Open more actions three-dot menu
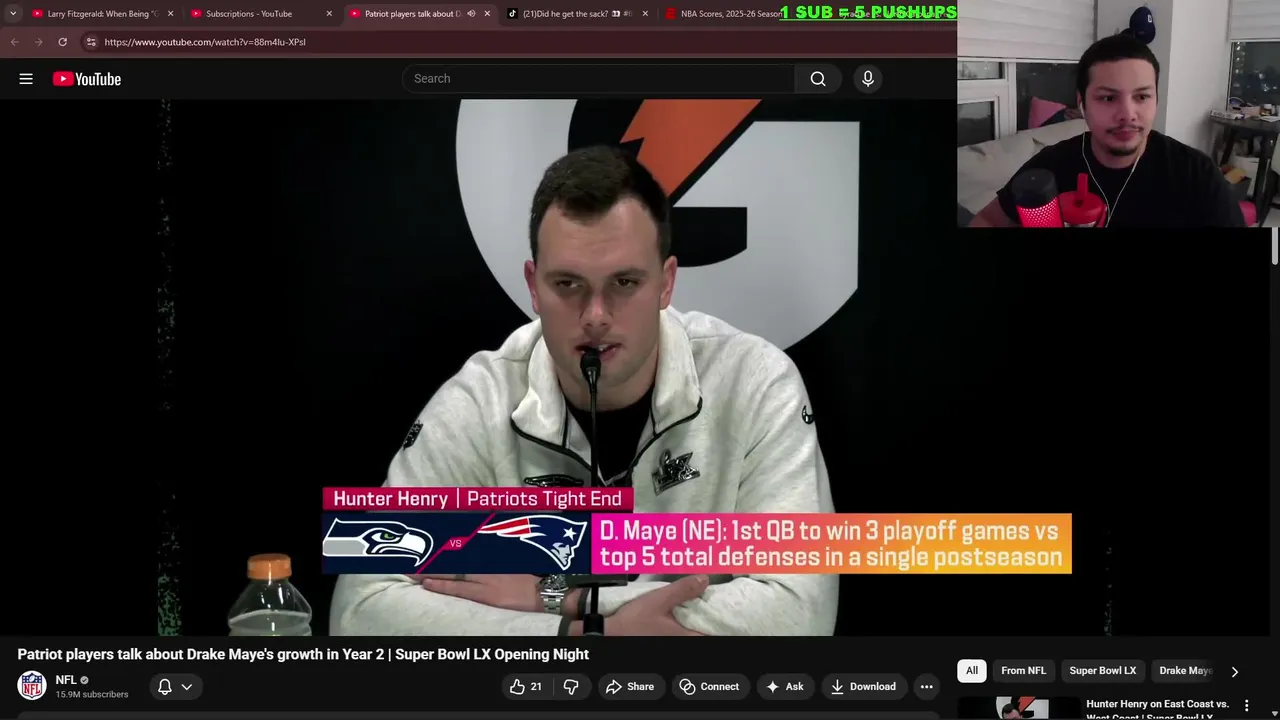The height and width of the screenshot is (720, 1280). click(x=927, y=687)
